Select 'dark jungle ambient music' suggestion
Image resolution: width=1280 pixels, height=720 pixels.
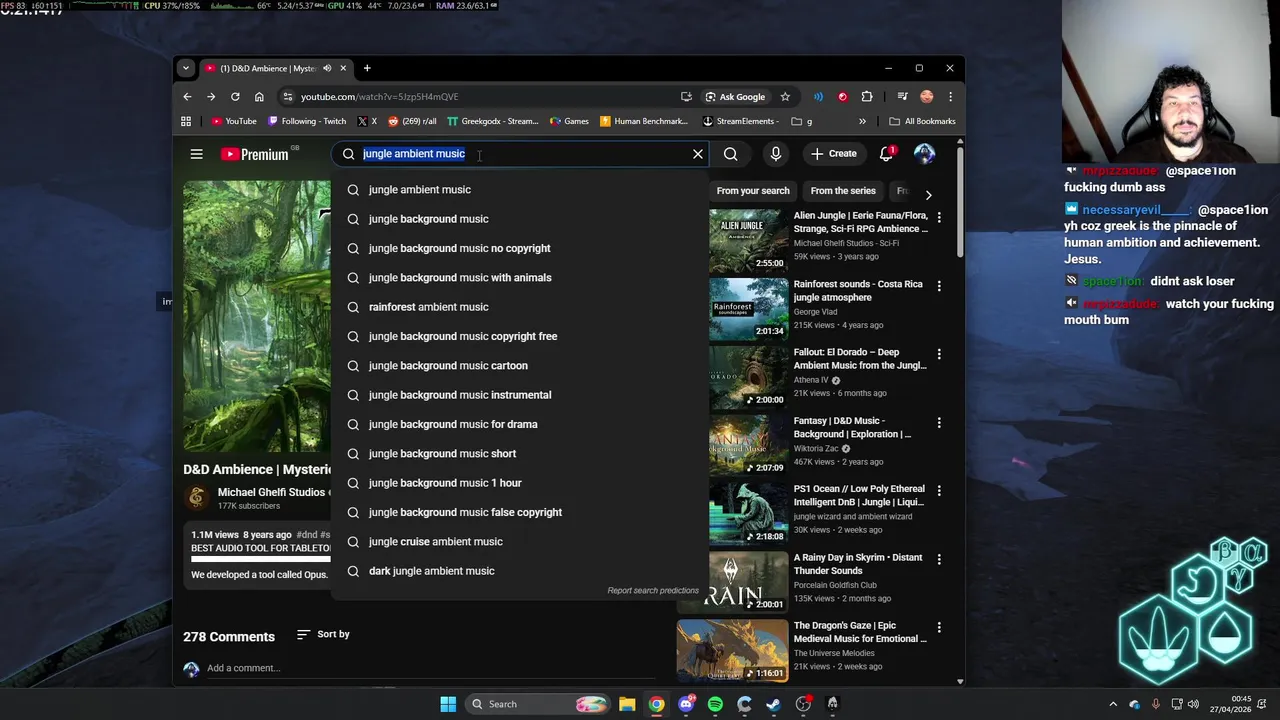point(520,571)
